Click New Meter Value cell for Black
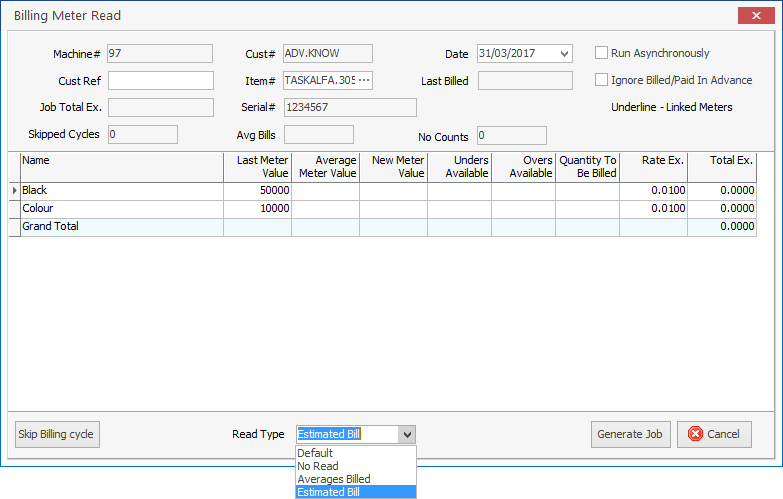 [x=393, y=190]
